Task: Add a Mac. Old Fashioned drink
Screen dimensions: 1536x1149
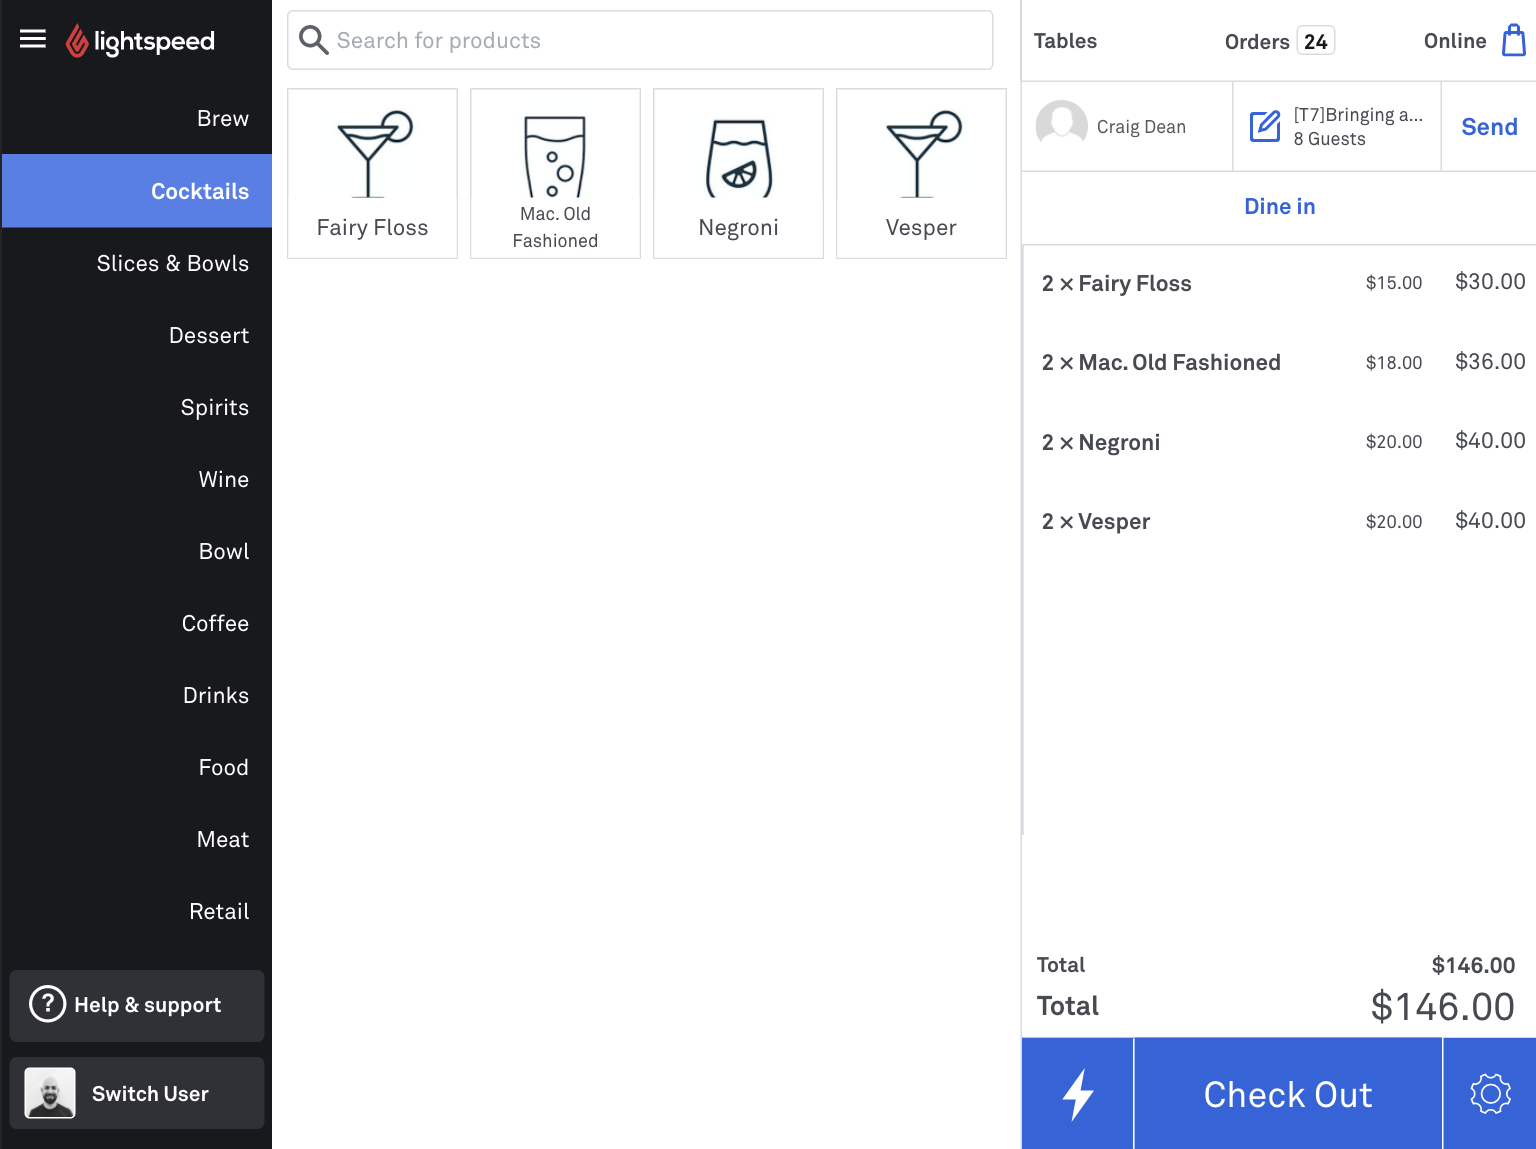Action: click(x=555, y=173)
